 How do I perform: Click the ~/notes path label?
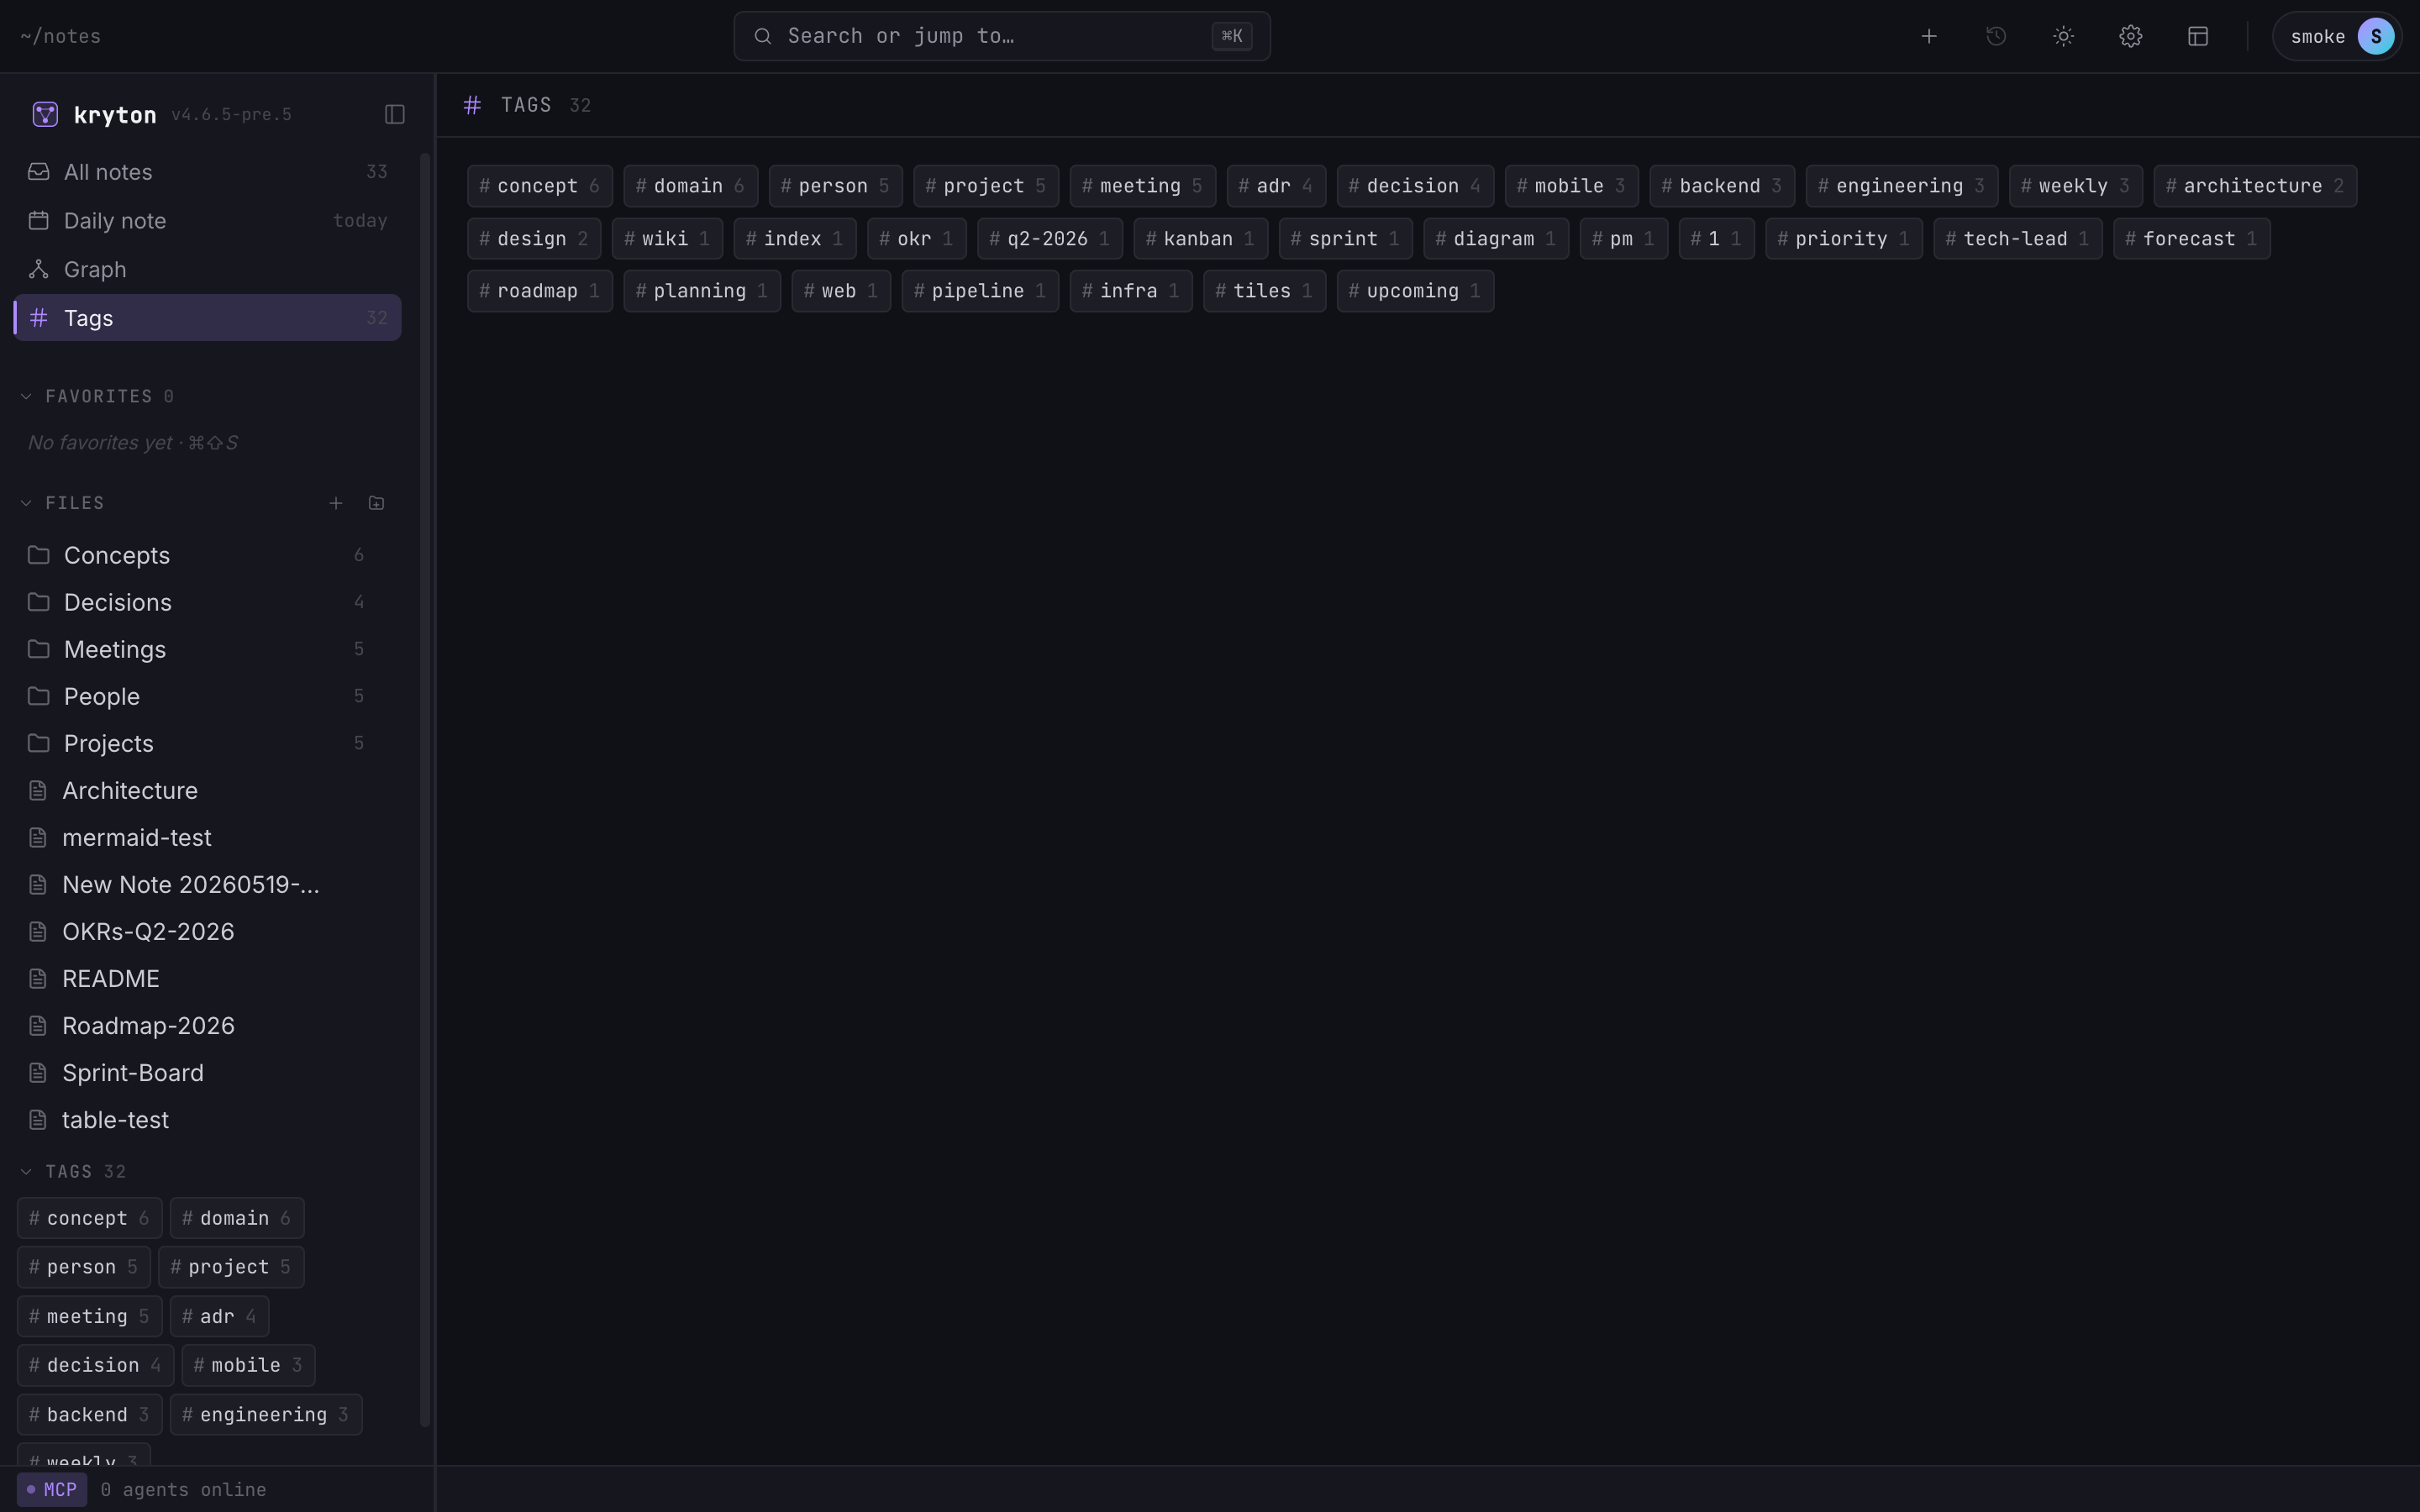[x=60, y=36]
